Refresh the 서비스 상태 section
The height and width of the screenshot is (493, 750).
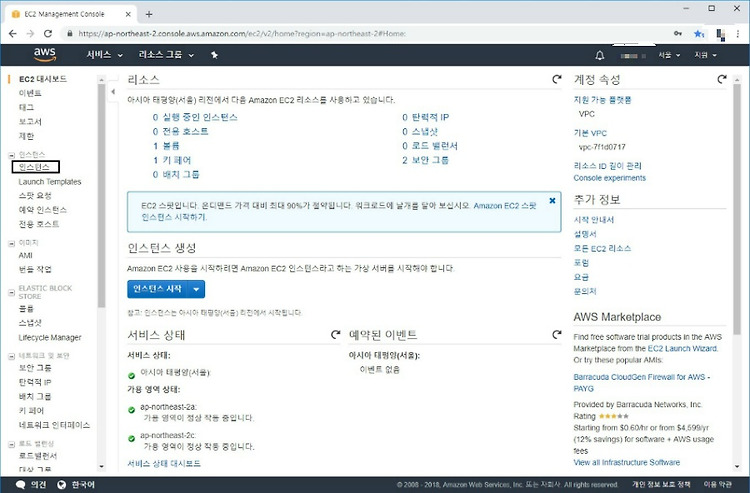(335, 334)
